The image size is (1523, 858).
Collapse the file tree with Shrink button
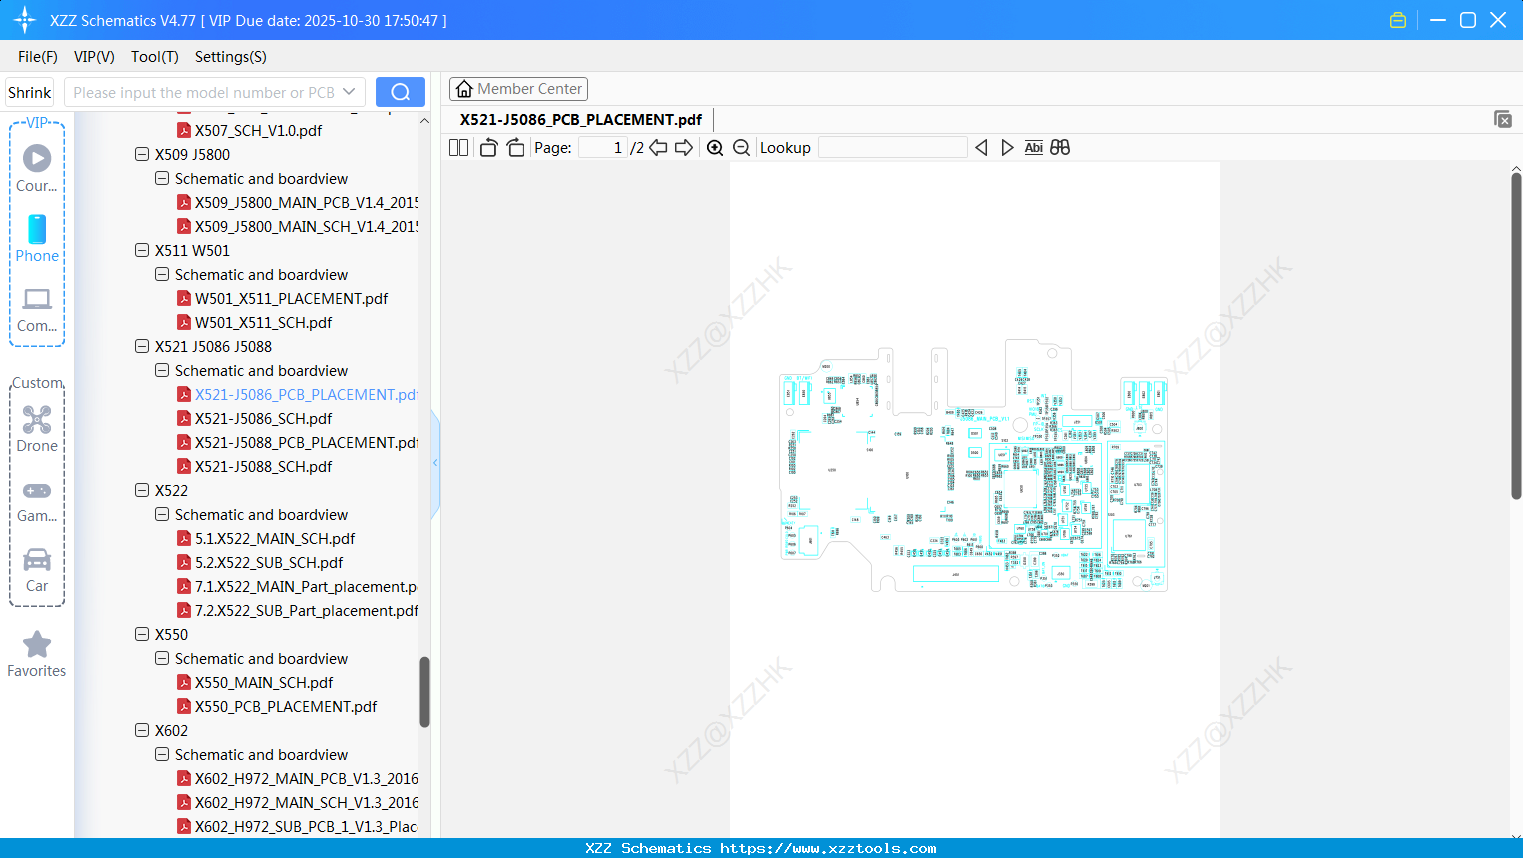pos(29,91)
